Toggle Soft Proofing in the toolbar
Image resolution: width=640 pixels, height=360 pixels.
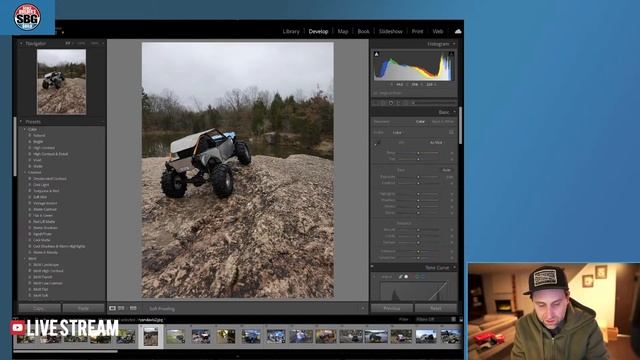pos(162,309)
